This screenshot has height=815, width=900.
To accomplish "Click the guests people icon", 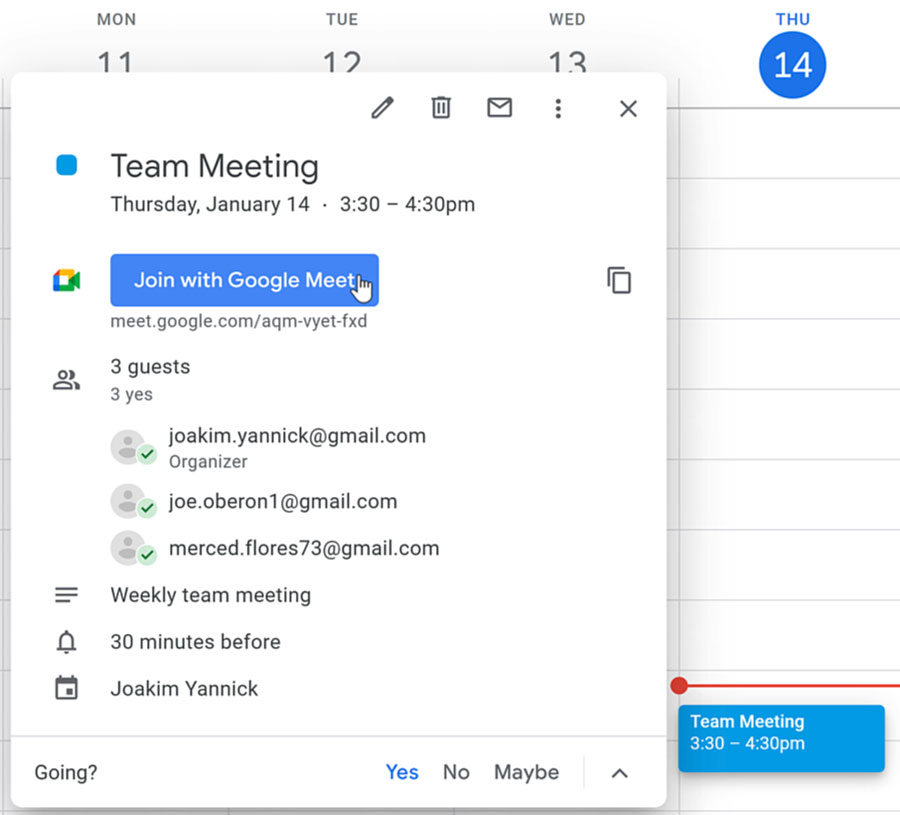I will click(x=66, y=379).
